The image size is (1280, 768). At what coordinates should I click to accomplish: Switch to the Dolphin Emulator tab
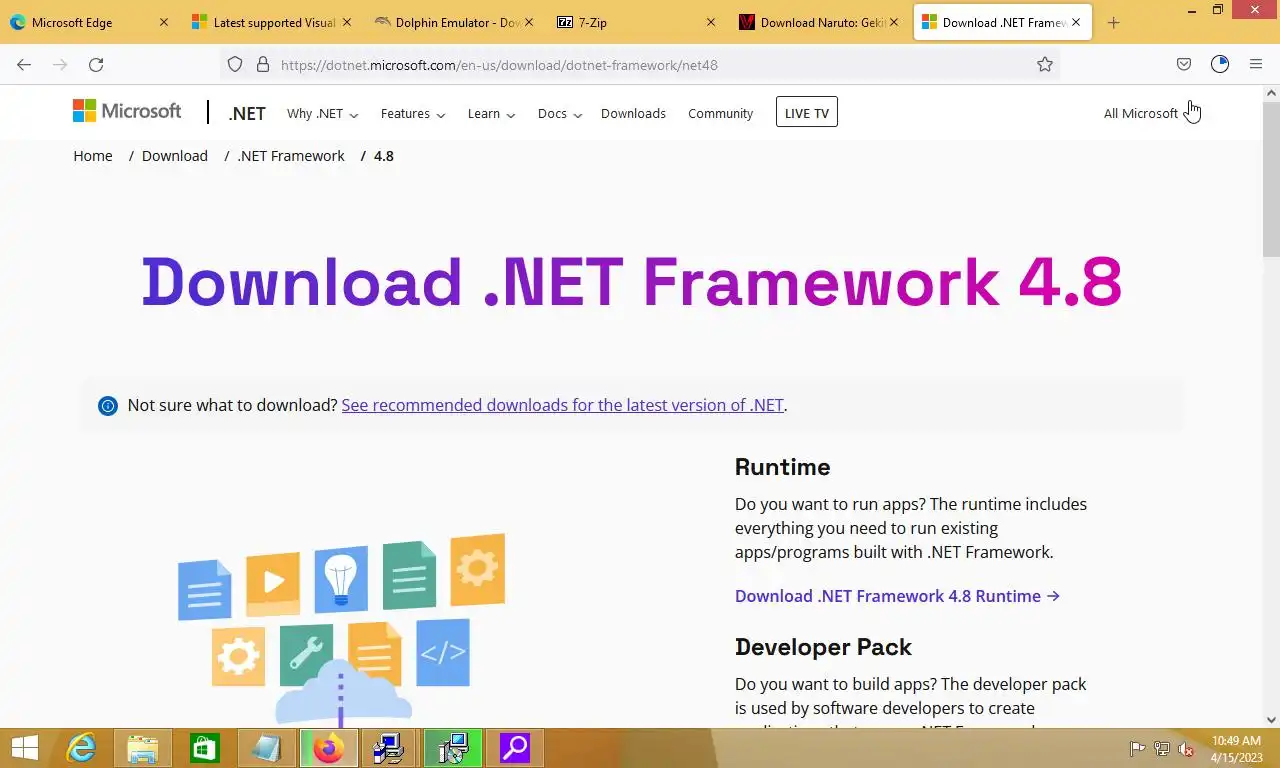tap(456, 22)
